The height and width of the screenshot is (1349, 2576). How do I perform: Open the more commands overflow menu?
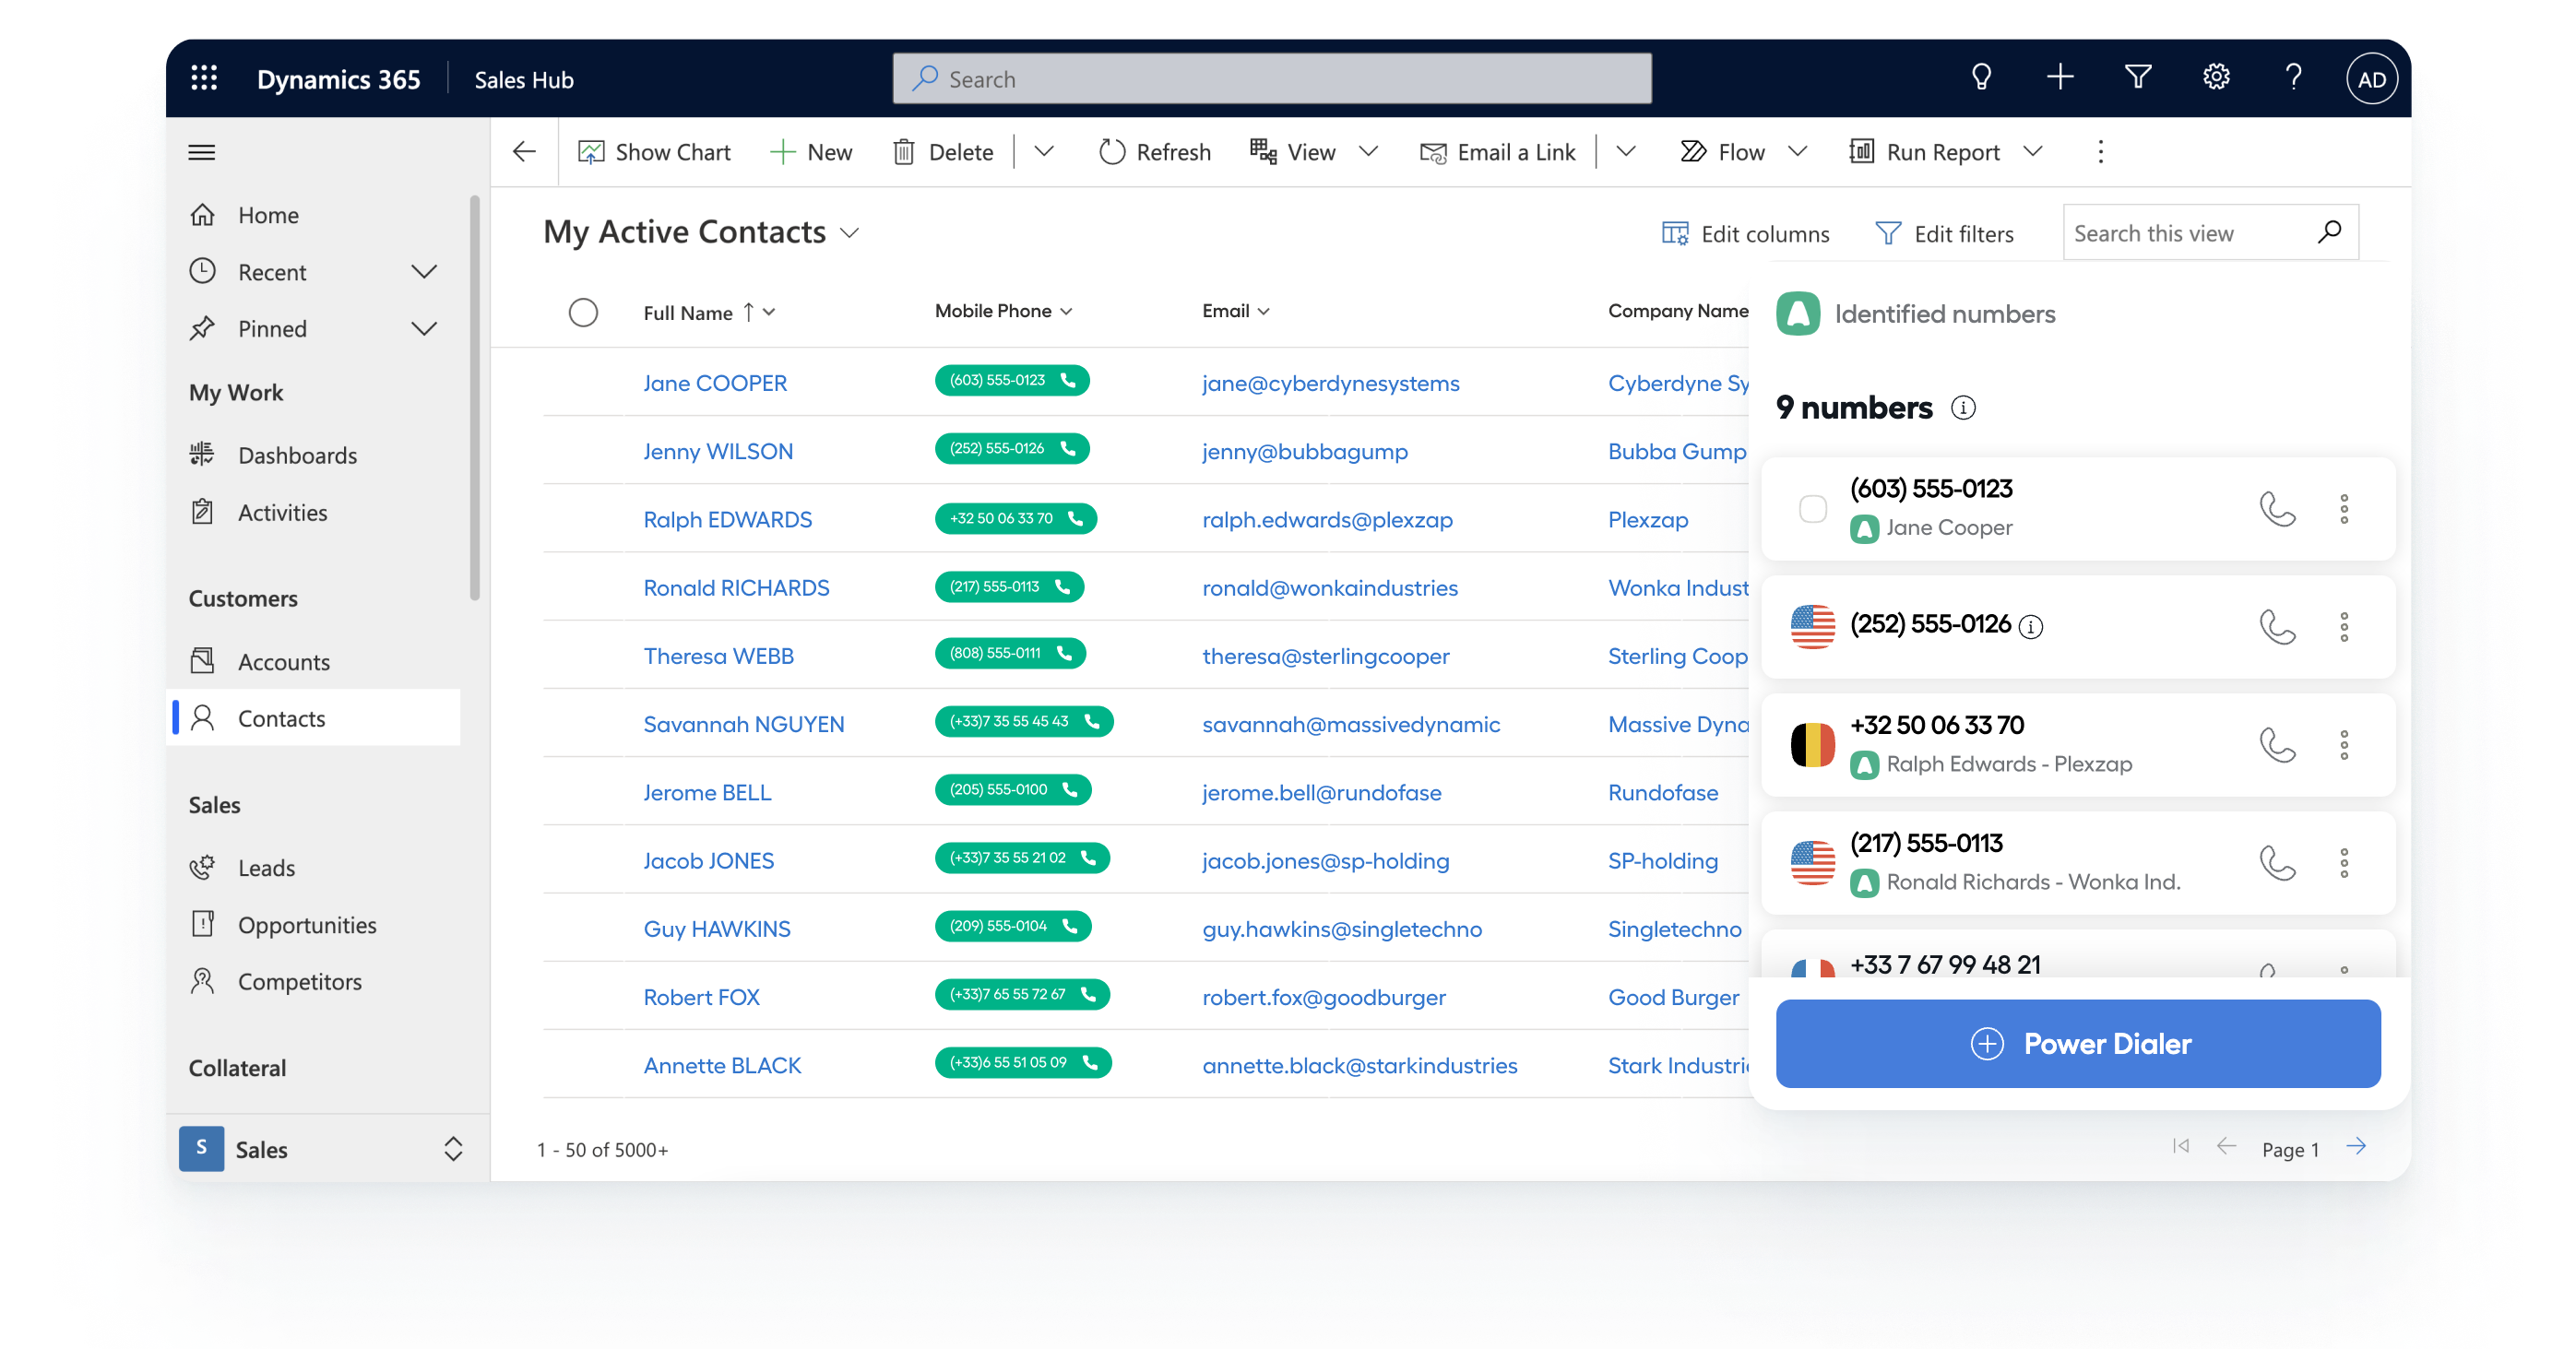click(2100, 151)
